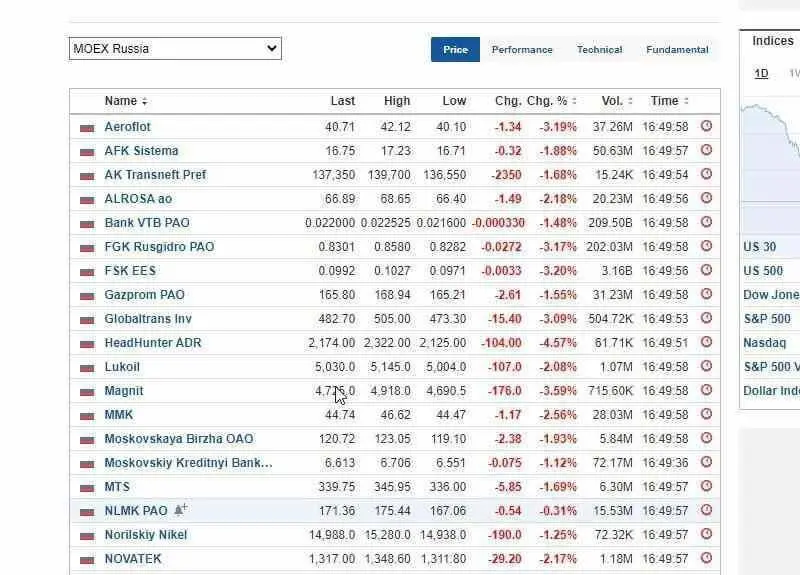This screenshot has width=800, height=575.
Task: Click the clock icon in Lukoil row
Action: coord(706,366)
